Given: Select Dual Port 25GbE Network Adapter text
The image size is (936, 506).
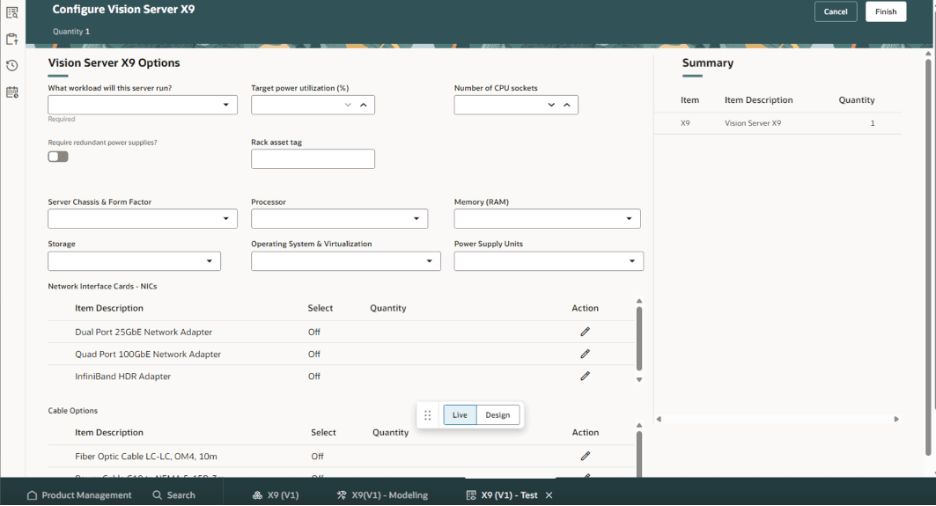Looking at the screenshot, I should [x=143, y=332].
